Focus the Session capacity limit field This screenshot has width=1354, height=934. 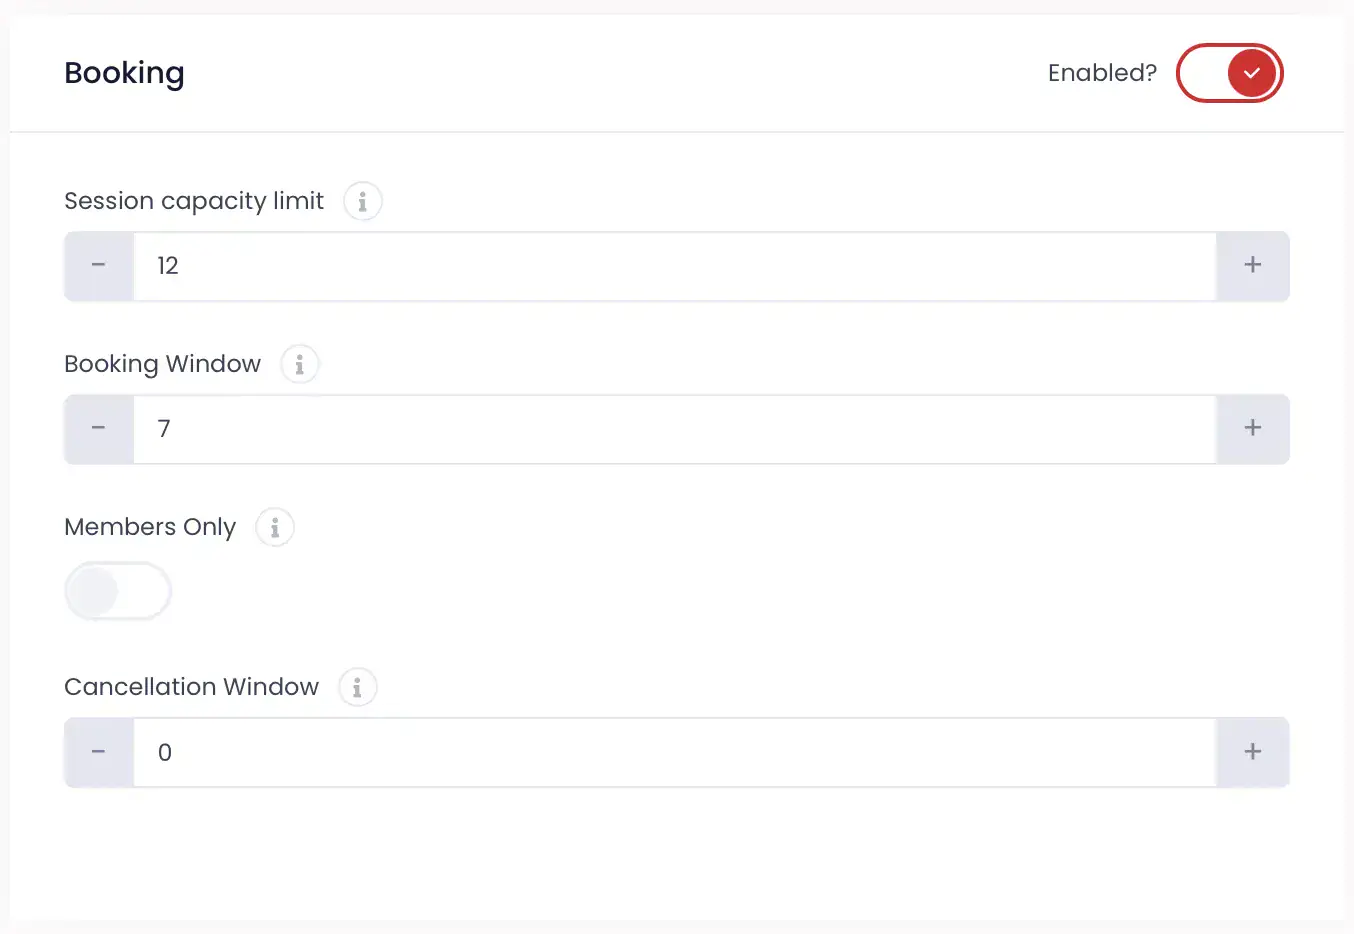(674, 266)
